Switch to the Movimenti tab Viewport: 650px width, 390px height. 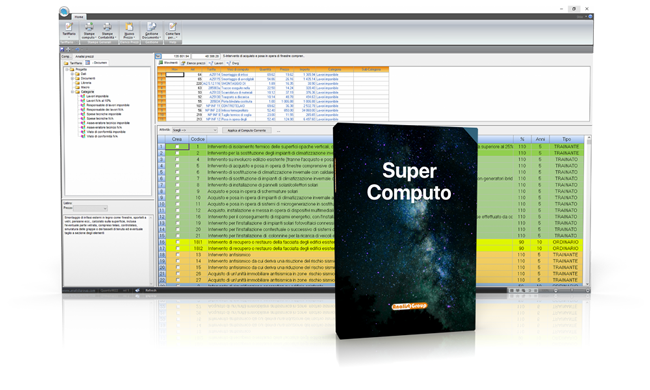[168, 63]
